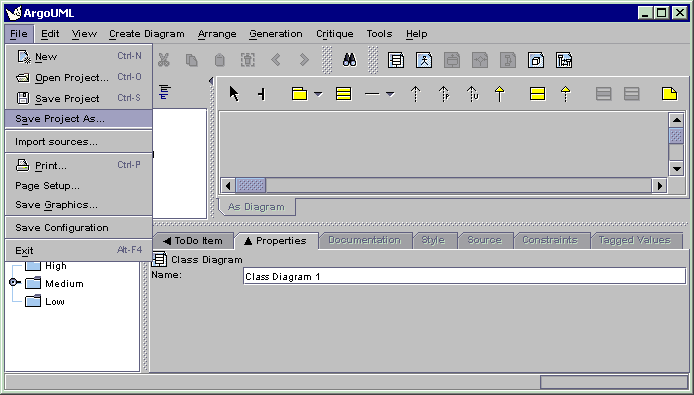The image size is (694, 395).
Task: Select the solid Generalization arrow tool
Action: click(x=500, y=94)
